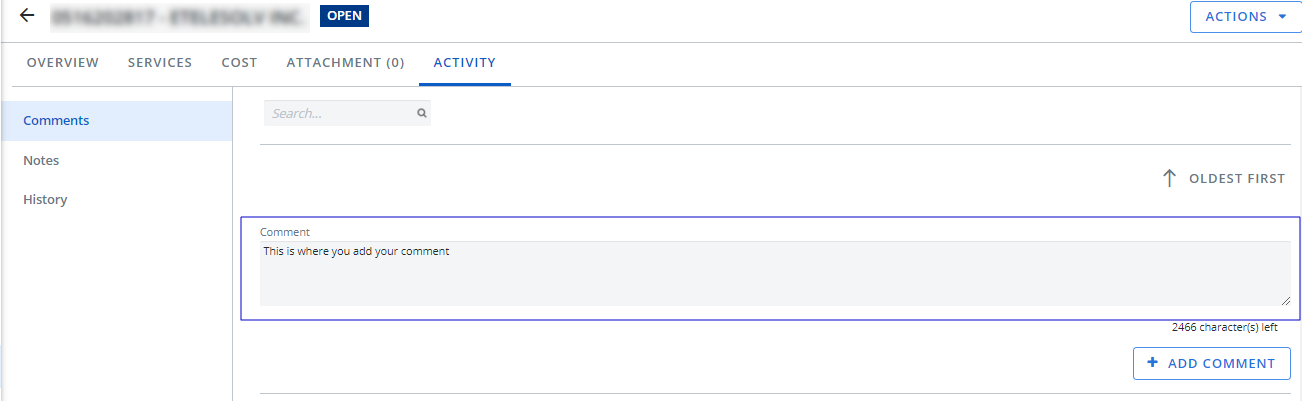Viewport: 1302px width, 401px height.
Task: Select Comments in the left sidebar
Action: coord(56,120)
